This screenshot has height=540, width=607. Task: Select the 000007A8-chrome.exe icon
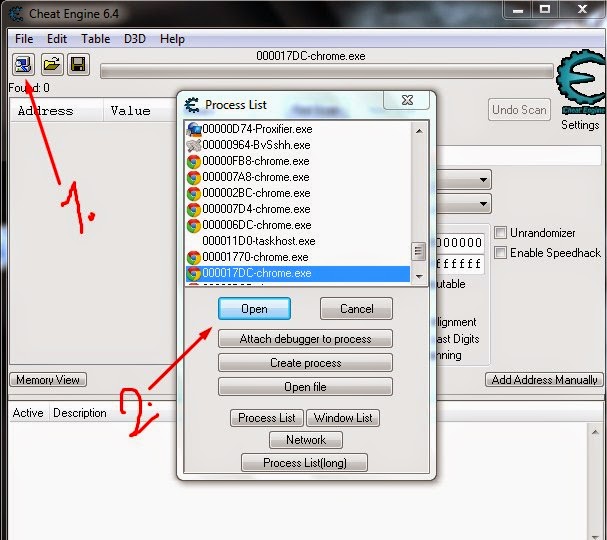click(x=194, y=177)
